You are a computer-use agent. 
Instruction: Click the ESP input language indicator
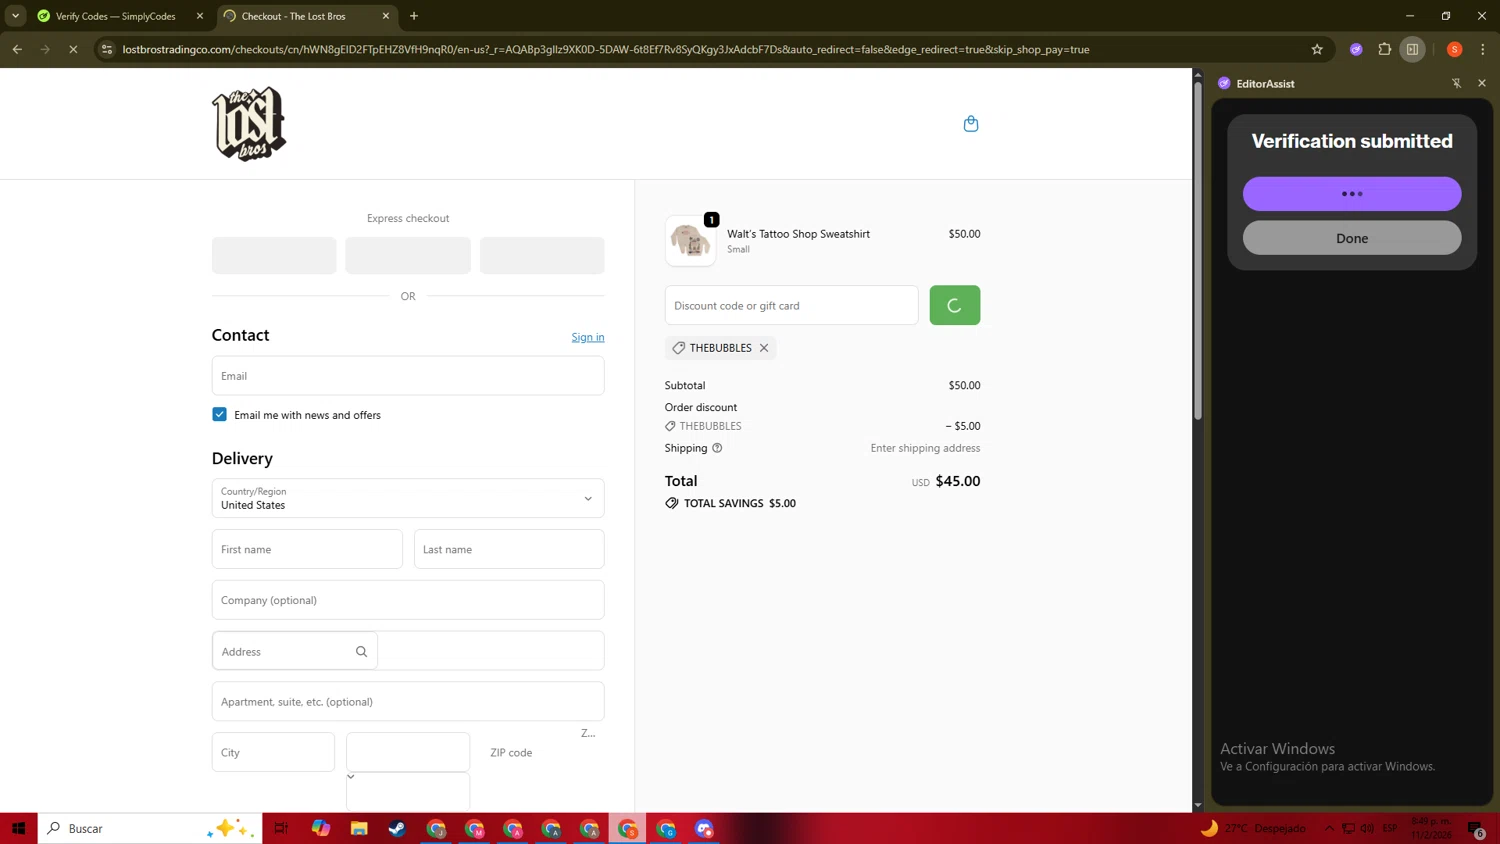pyautogui.click(x=1390, y=828)
